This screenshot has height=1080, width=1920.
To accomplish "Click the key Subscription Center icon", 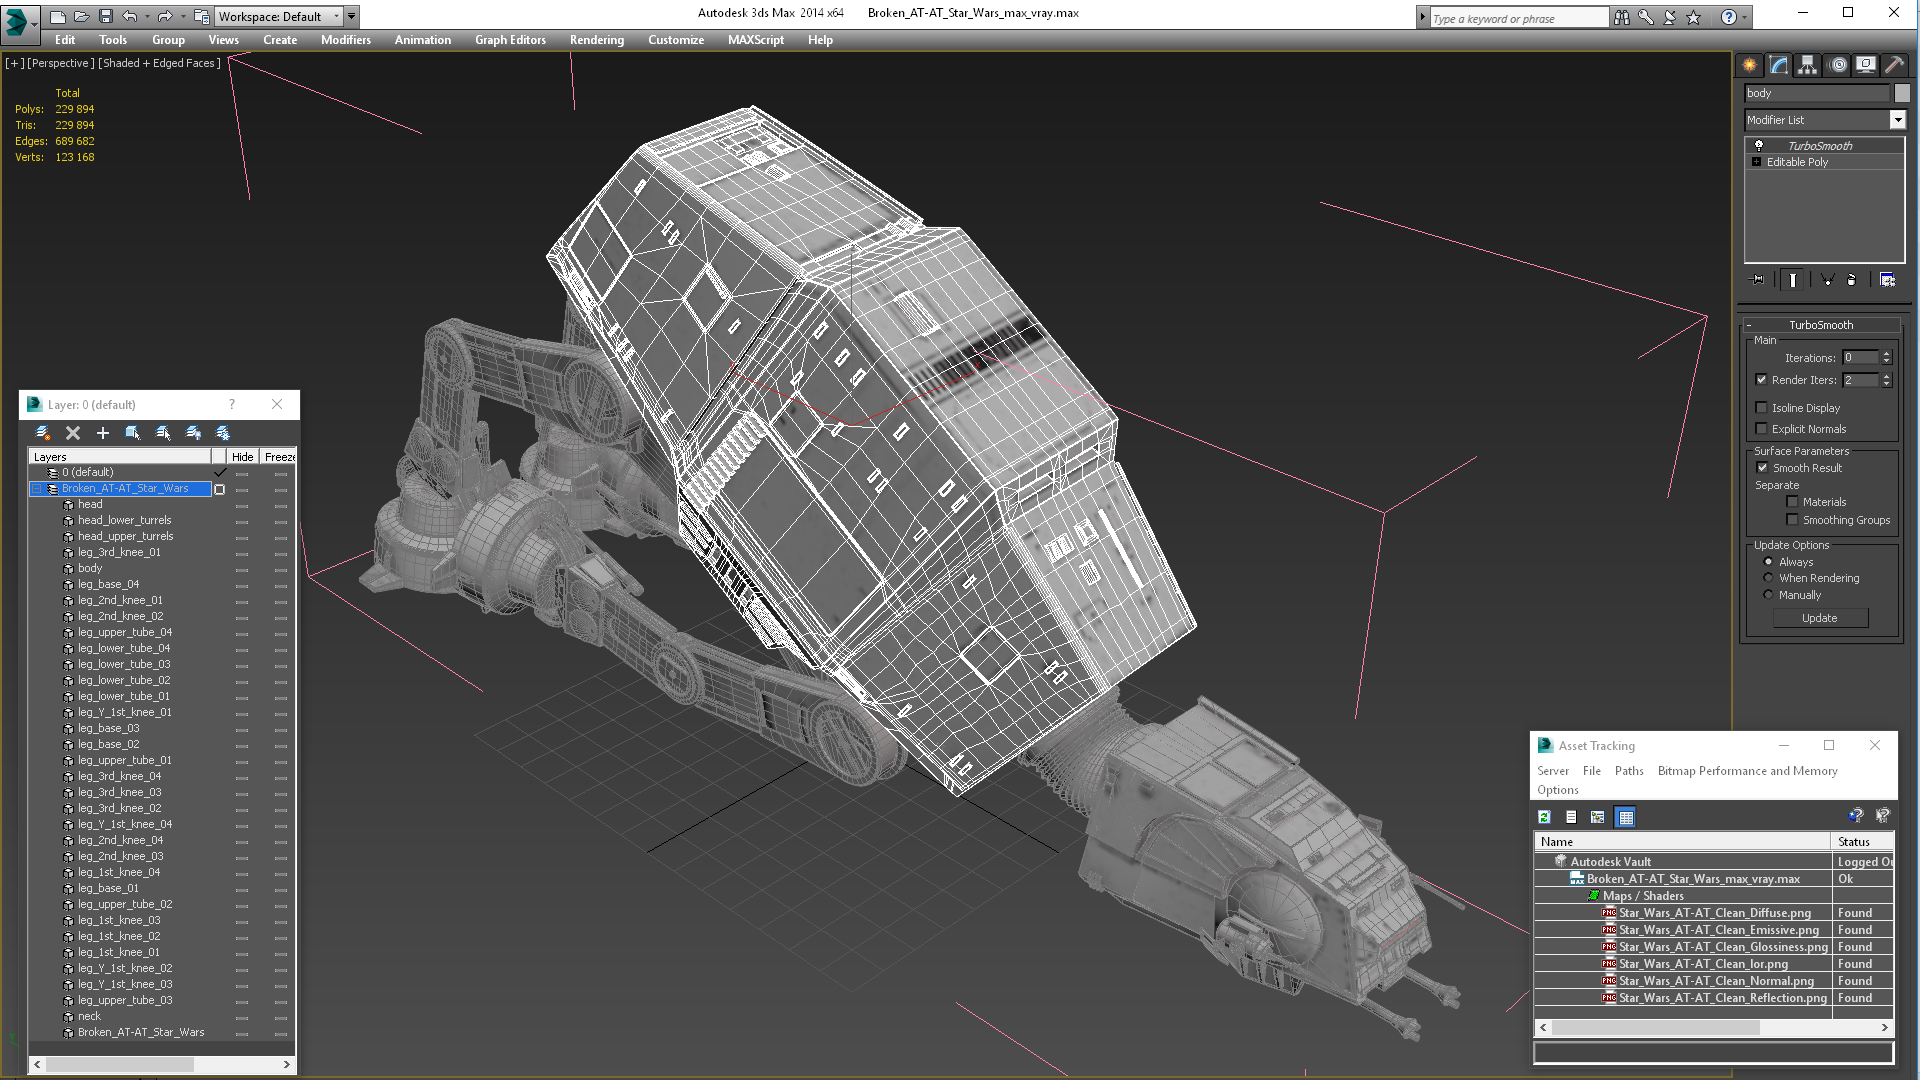I will 1645,17.
